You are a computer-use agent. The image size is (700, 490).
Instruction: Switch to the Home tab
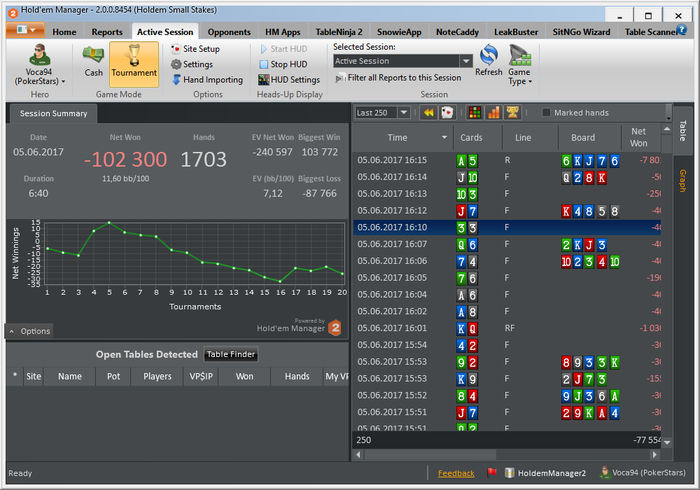point(64,32)
